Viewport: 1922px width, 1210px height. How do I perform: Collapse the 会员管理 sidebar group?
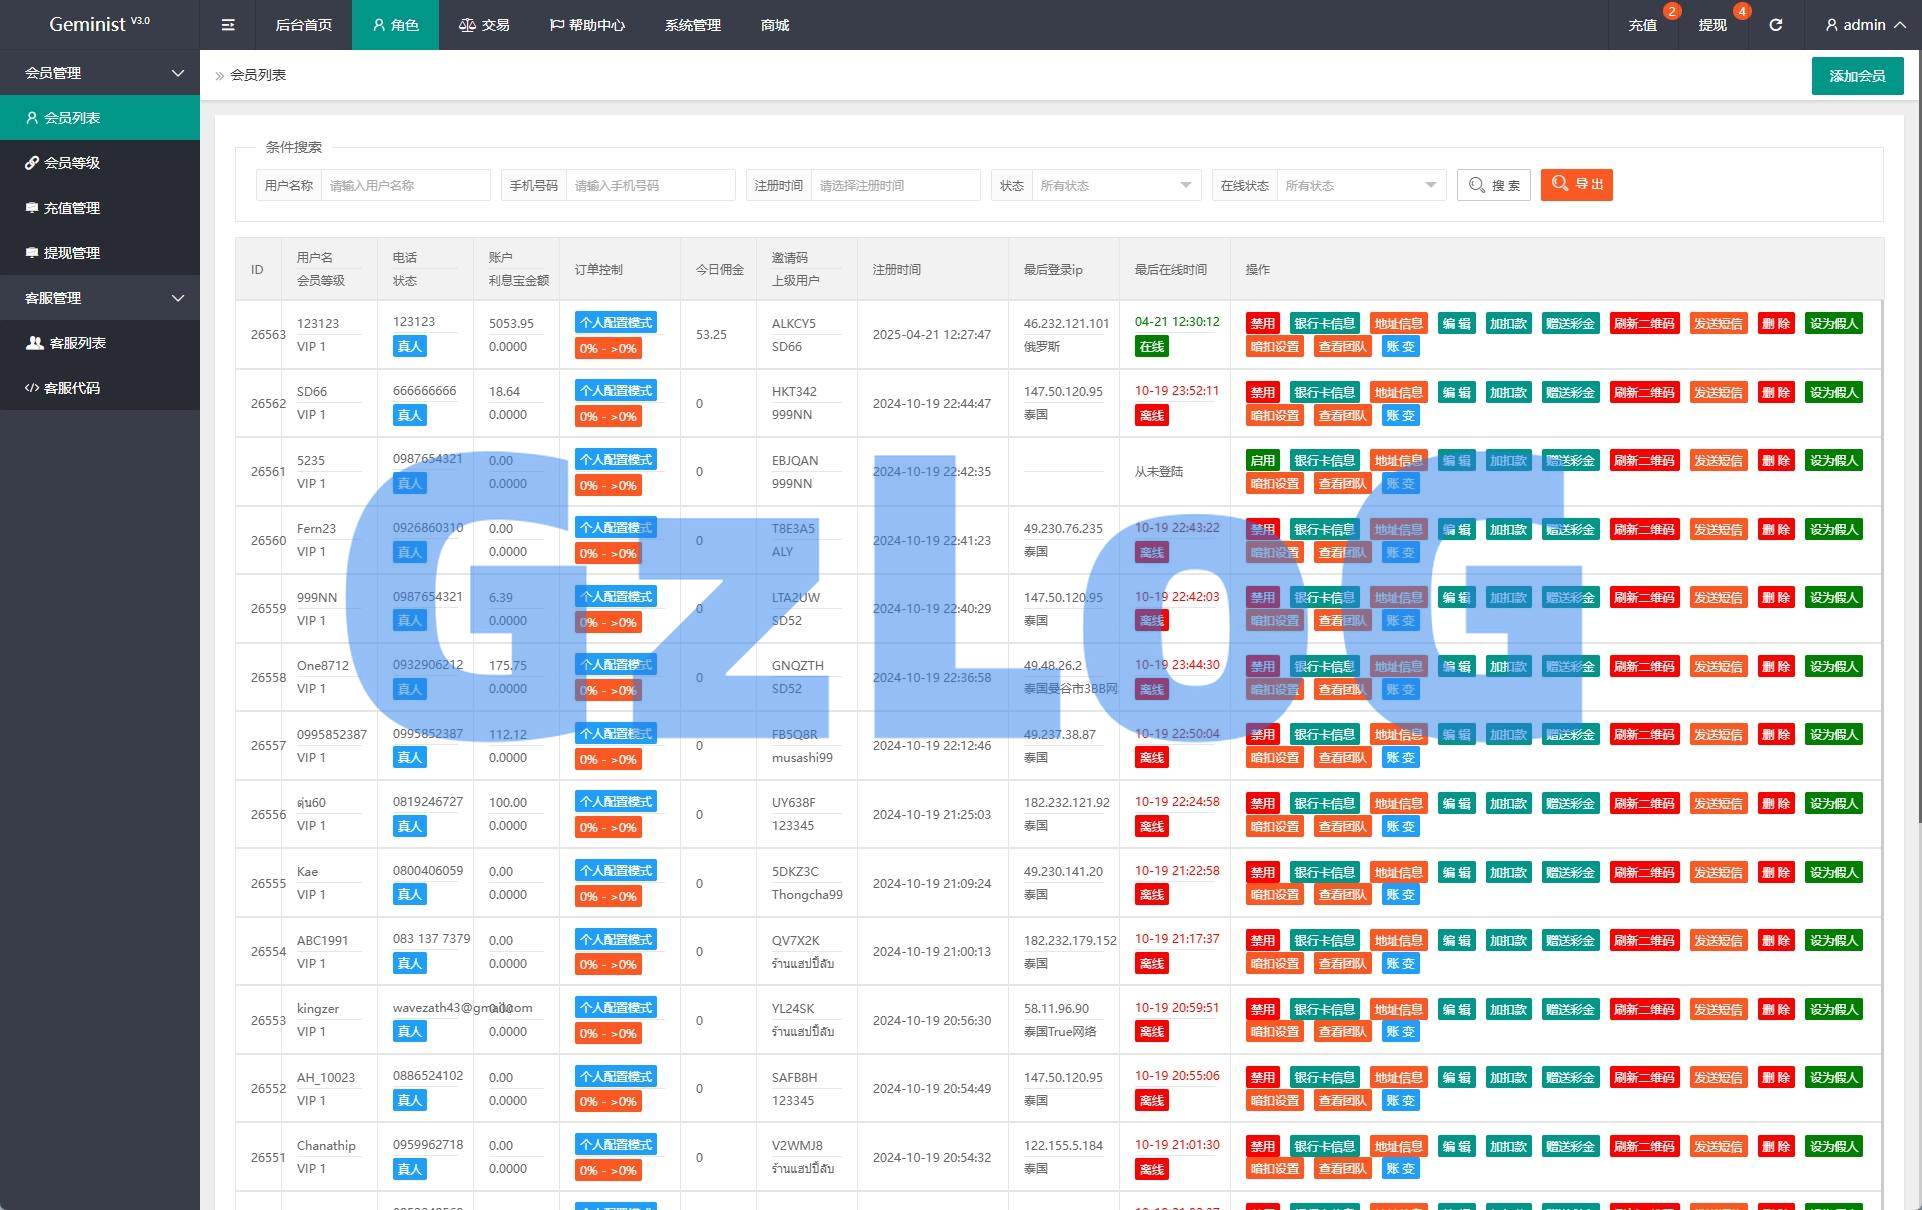[x=100, y=73]
